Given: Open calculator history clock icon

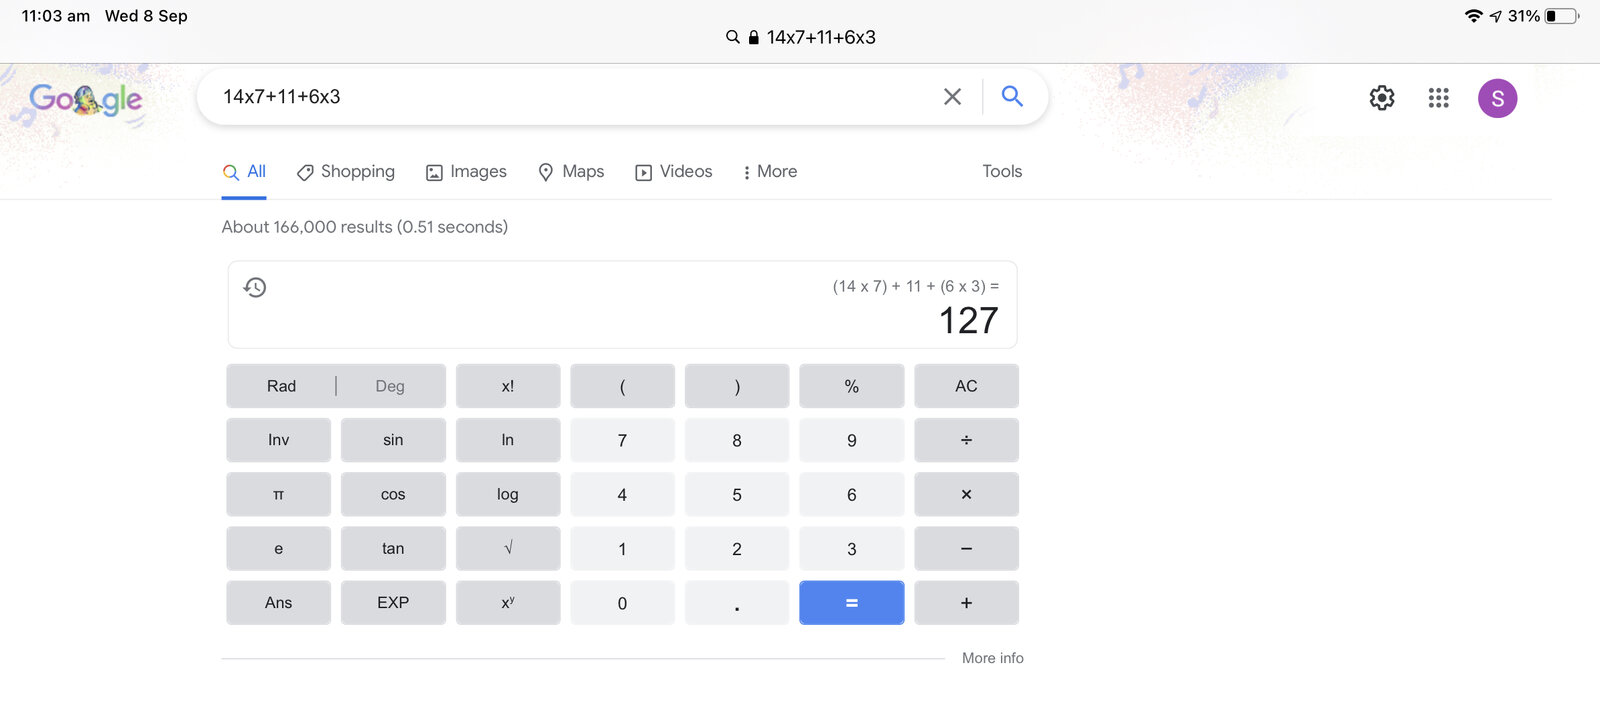Looking at the screenshot, I should (255, 288).
